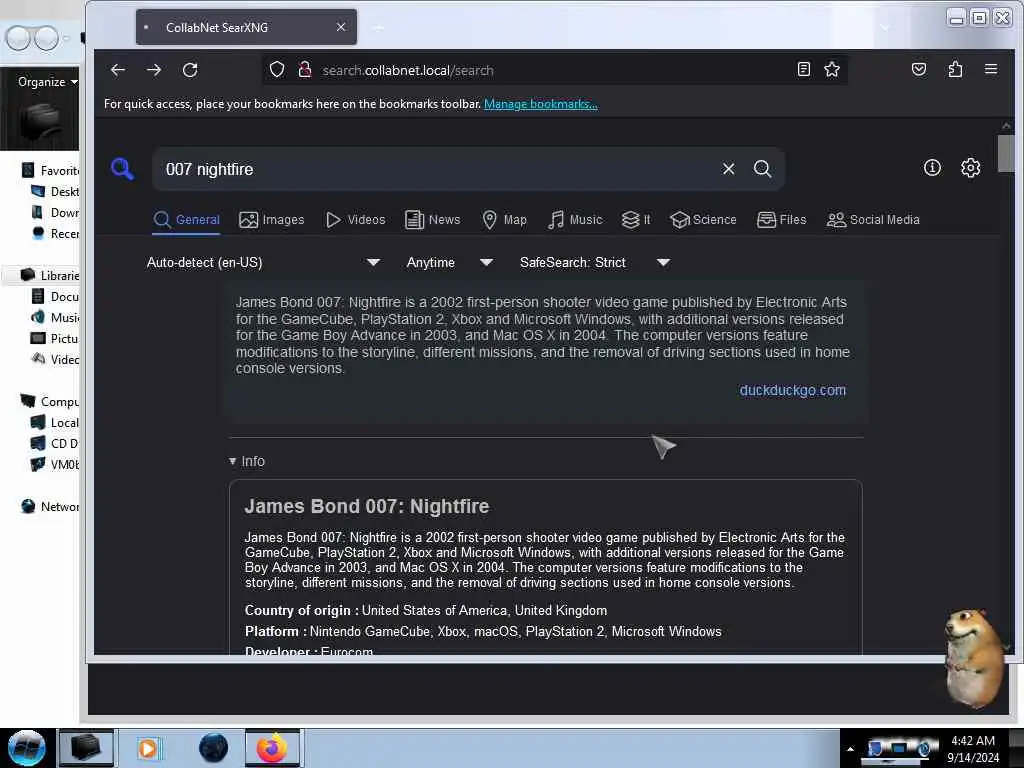
Task: Click the address bar URL
Action: tap(408, 71)
